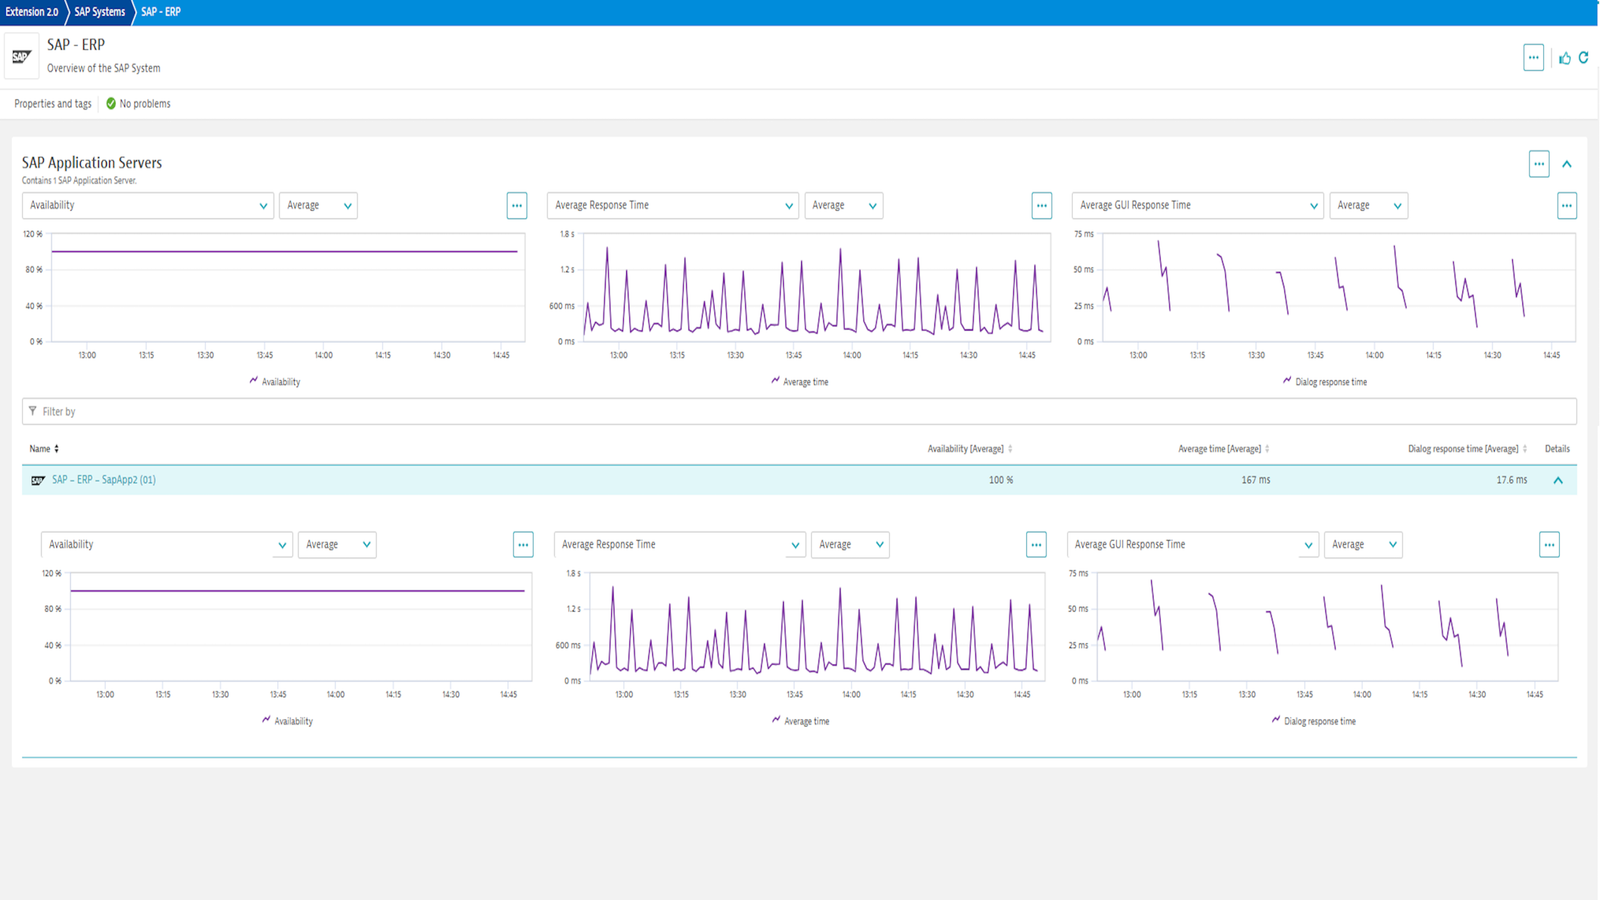Open aggregation dropdown next to top Average Response Time
Image resolution: width=1600 pixels, height=900 pixels.
click(844, 205)
